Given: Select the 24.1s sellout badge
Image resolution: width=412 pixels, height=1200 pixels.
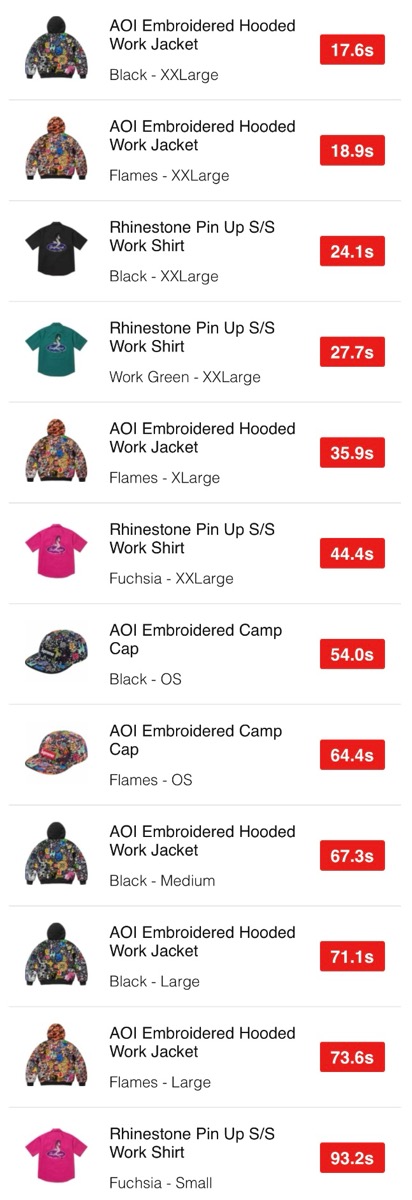Looking at the screenshot, I should (x=352, y=252).
